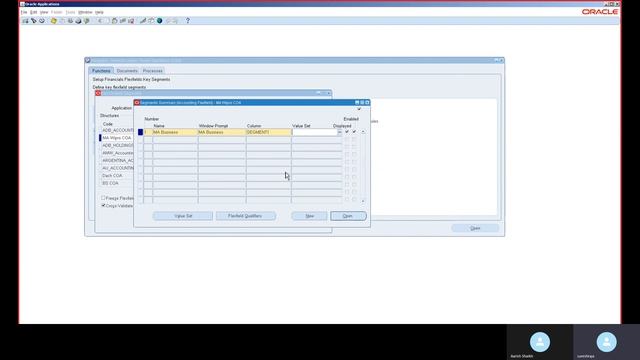Screen dimensions: 640x360
Task: Select the BS COA structure row
Action: coord(117,183)
